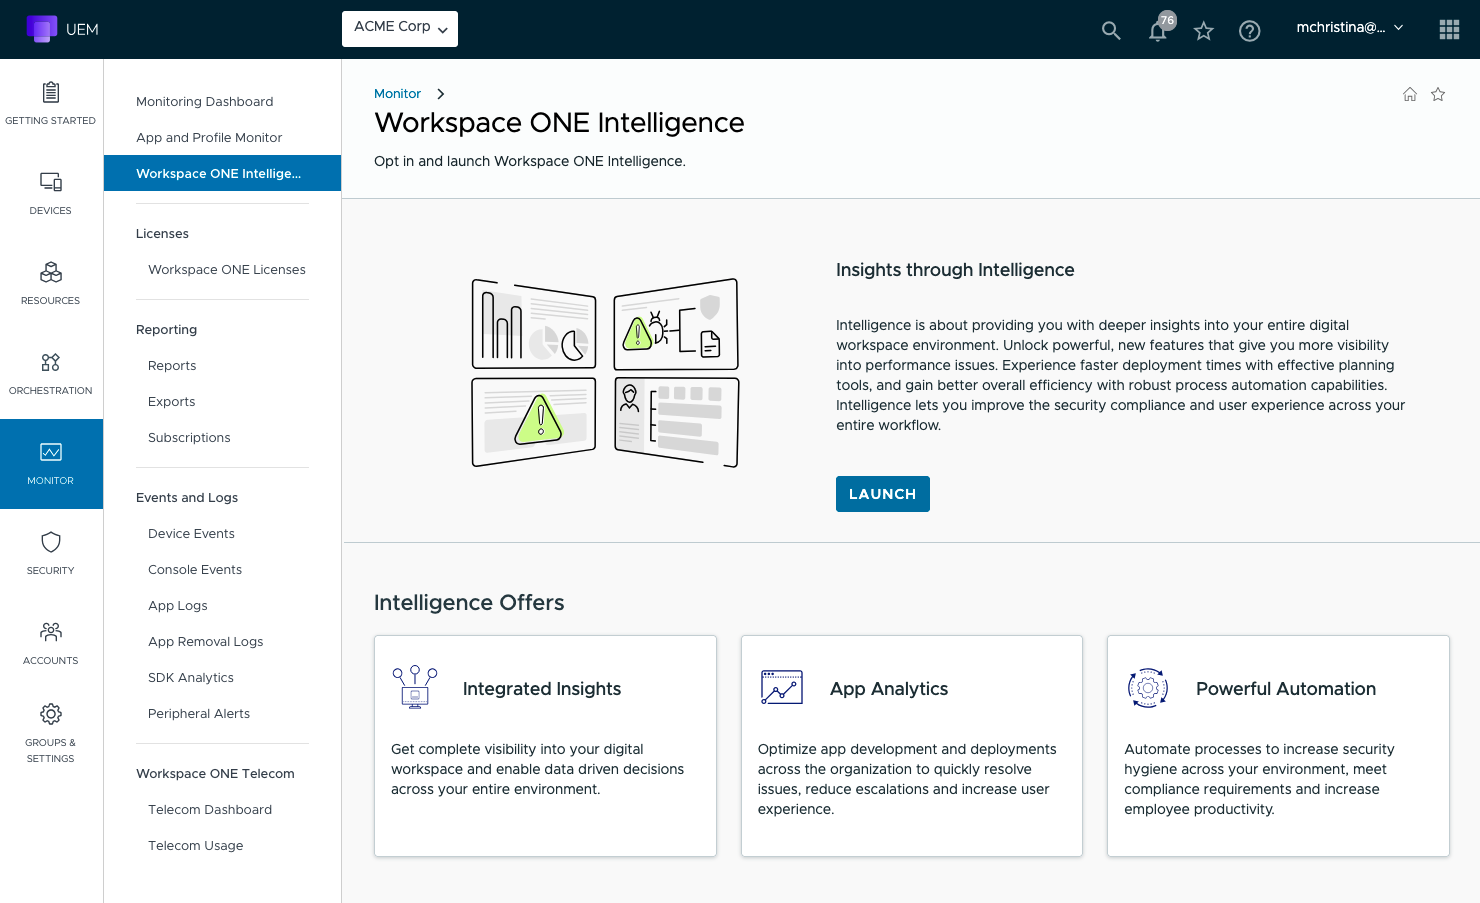Viewport: 1480px width, 903px height.
Task: Open notifications bell with 76 badge
Action: point(1158,30)
